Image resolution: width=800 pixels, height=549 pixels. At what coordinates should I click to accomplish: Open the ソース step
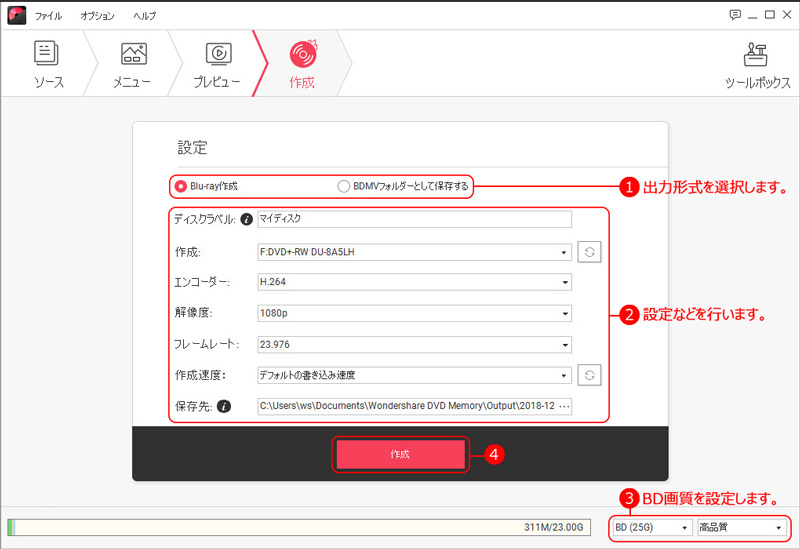(49, 65)
